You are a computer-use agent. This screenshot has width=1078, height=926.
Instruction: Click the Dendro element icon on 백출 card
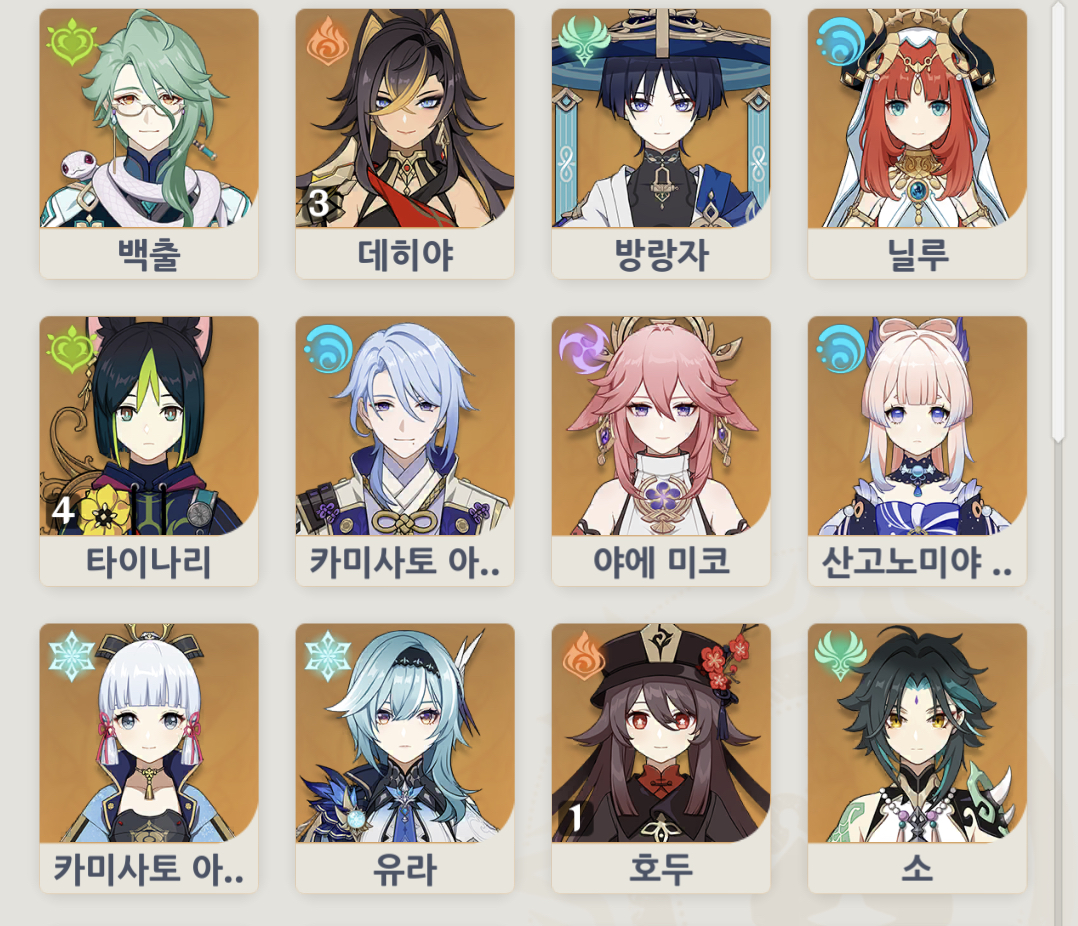70,43
